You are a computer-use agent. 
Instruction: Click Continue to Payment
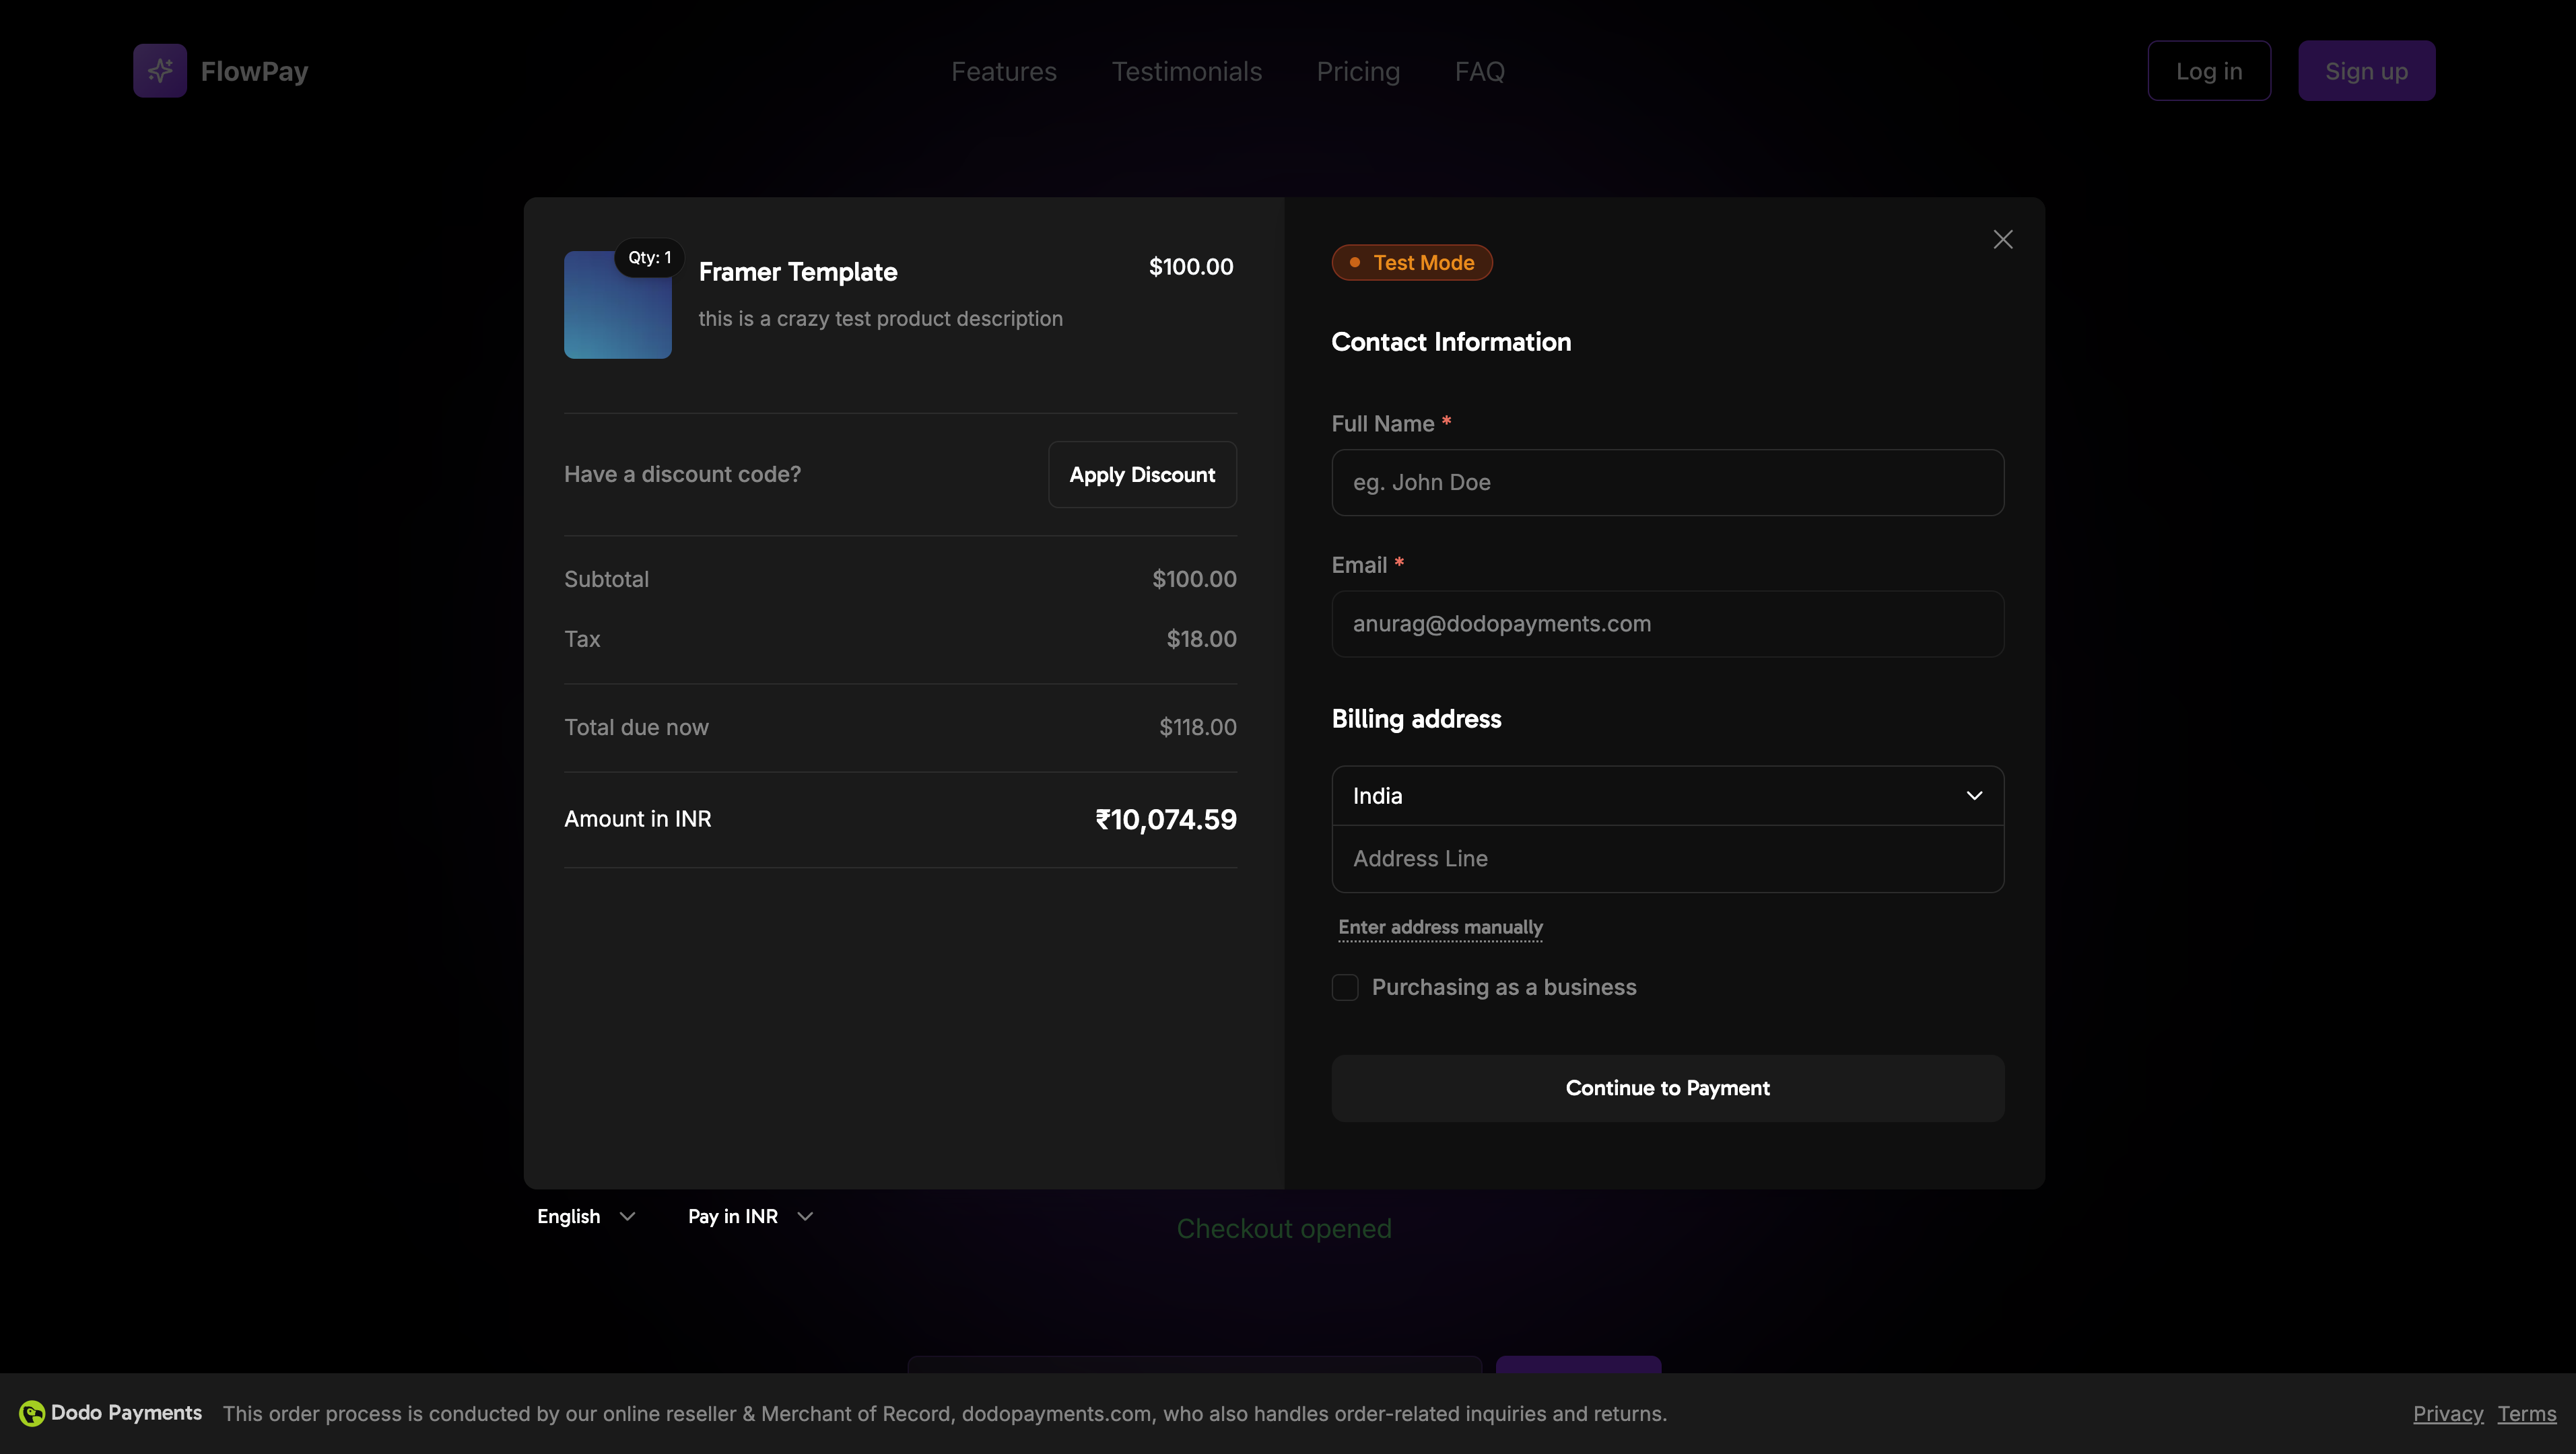1666,1088
